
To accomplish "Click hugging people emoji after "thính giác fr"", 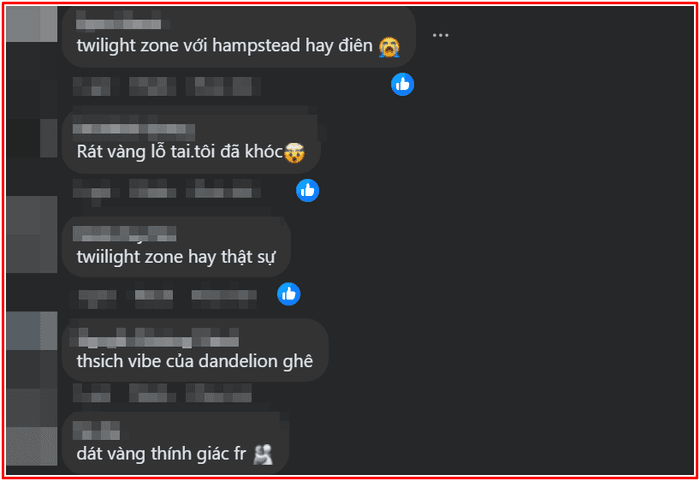I will point(263,454).
